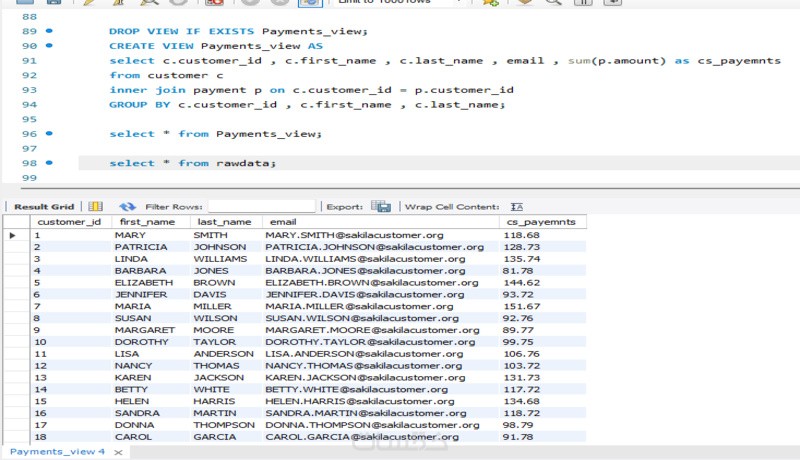Screen dimensions: 800x460
Task: Select the SANDRA first_name cell
Action: (151, 413)
